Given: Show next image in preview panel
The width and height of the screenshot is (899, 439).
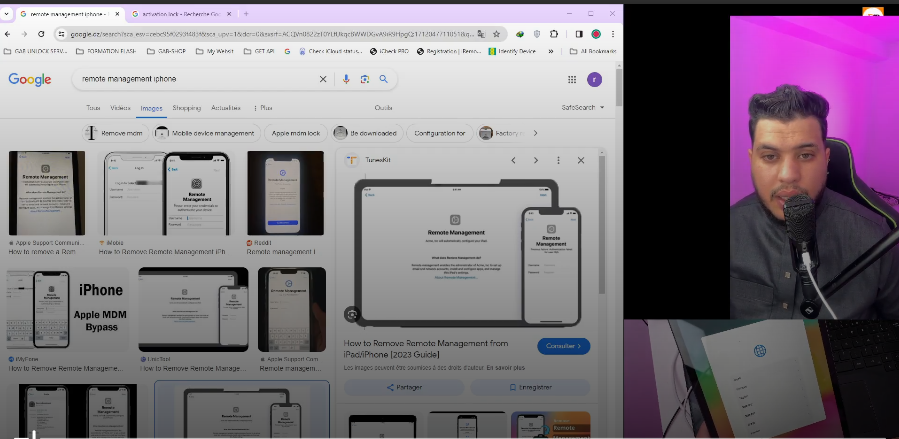Looking at the screenshot, I should [x=536, y=160].
